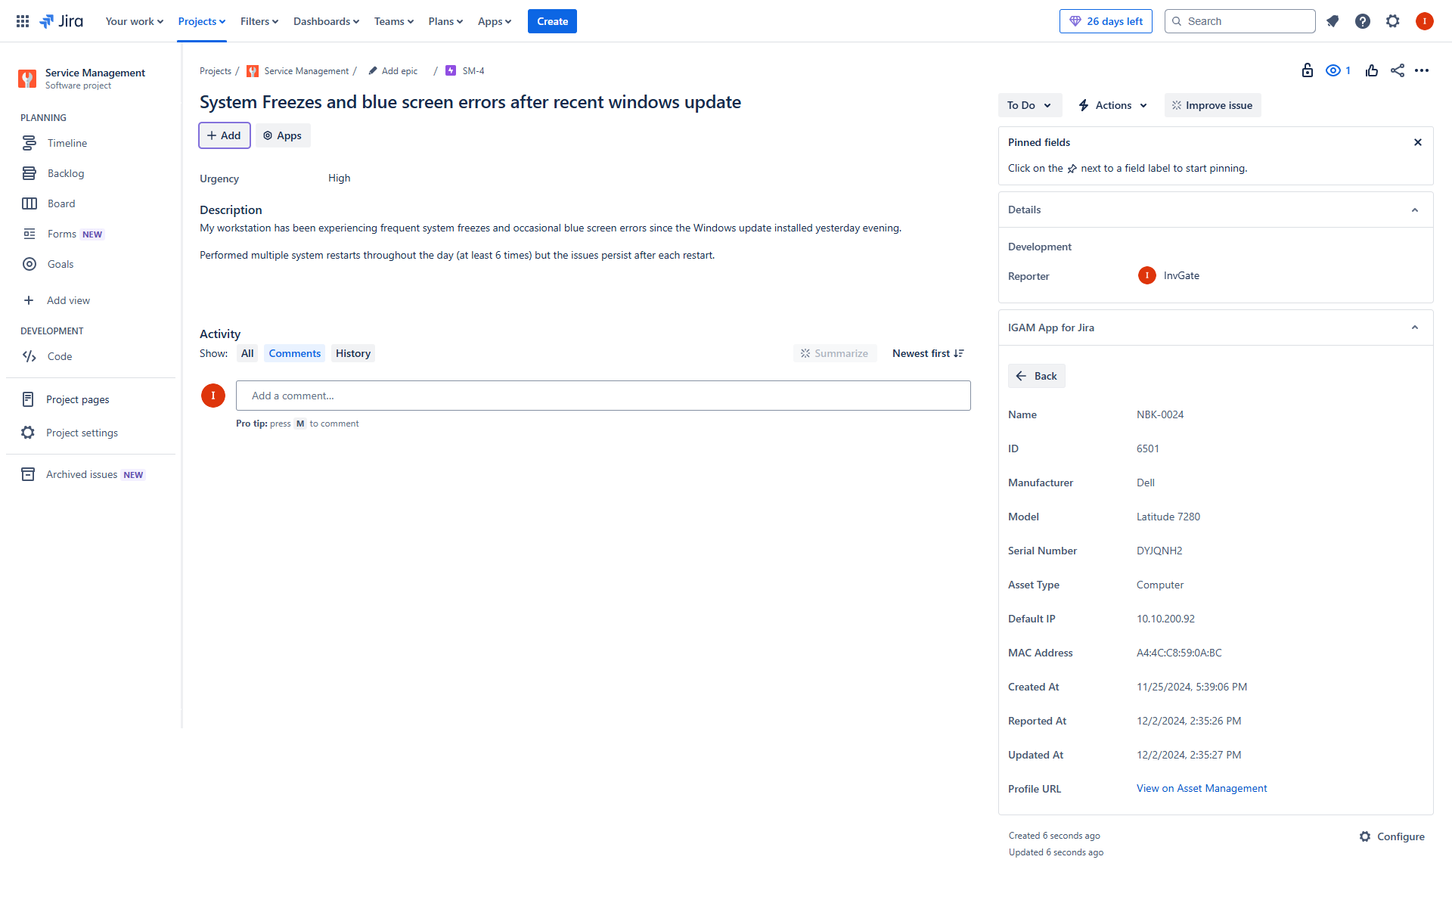Screen dimensions: 1452x900
Task: Show History activity tab
Action: point(353,353)
